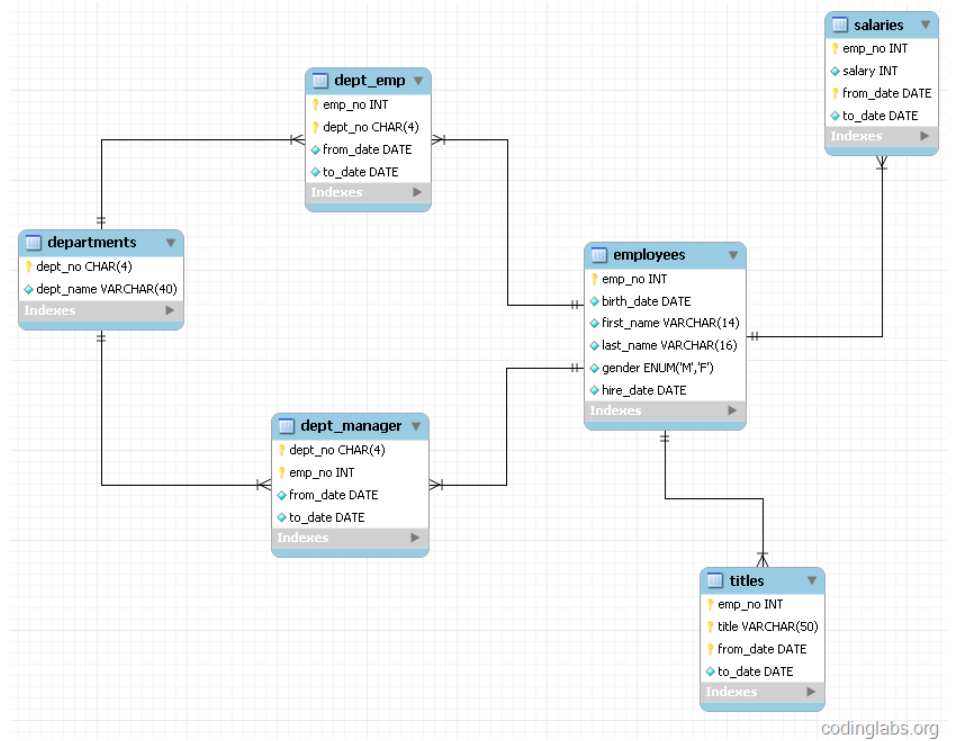Expand Indexes section of departments table
Screen dimensions: 954x741
pos(170,310)
